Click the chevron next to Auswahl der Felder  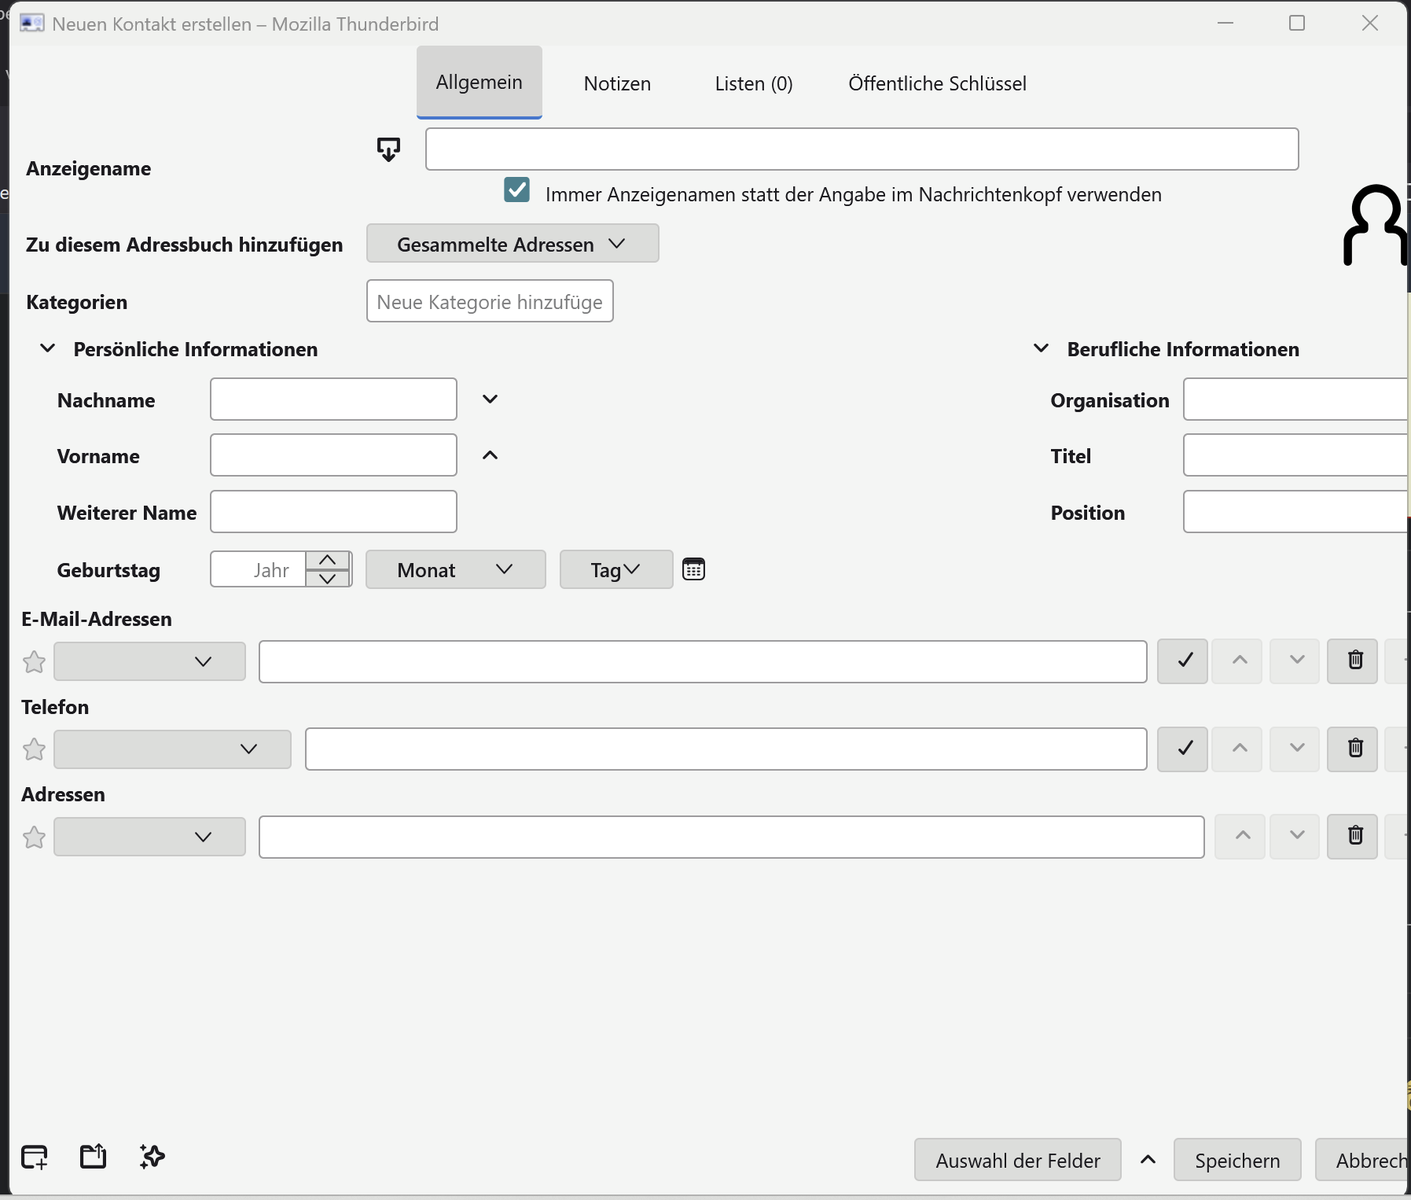(x=1148, y=1160)
